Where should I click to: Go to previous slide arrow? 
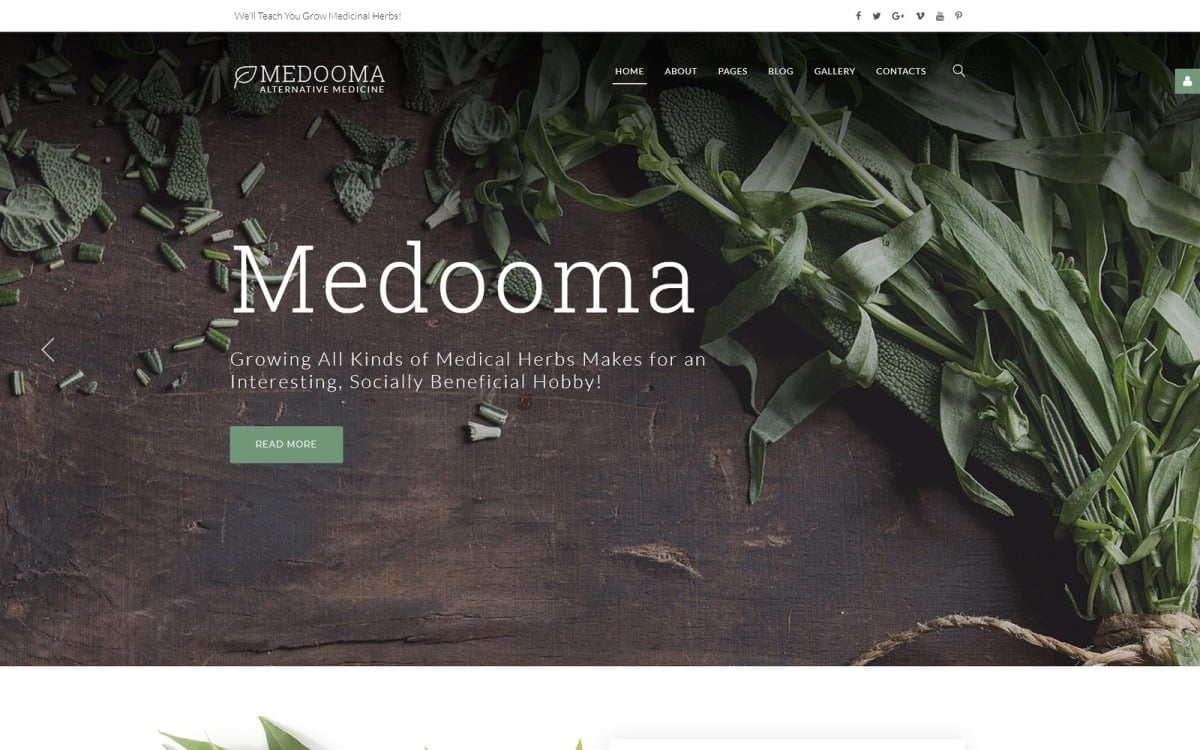click(47, 349)
